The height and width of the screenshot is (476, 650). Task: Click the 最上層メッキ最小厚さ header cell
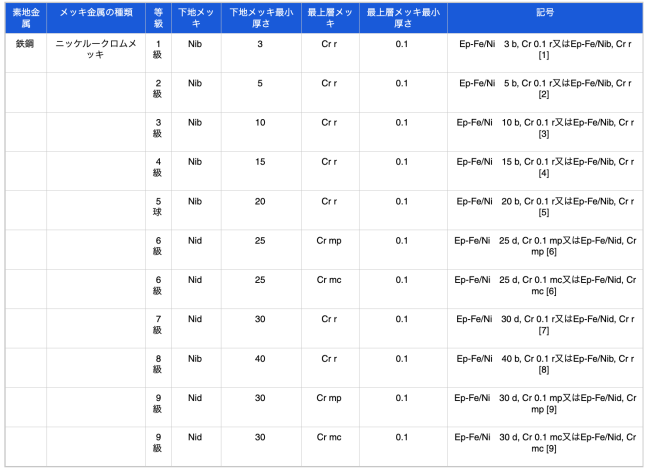[402, 17]
